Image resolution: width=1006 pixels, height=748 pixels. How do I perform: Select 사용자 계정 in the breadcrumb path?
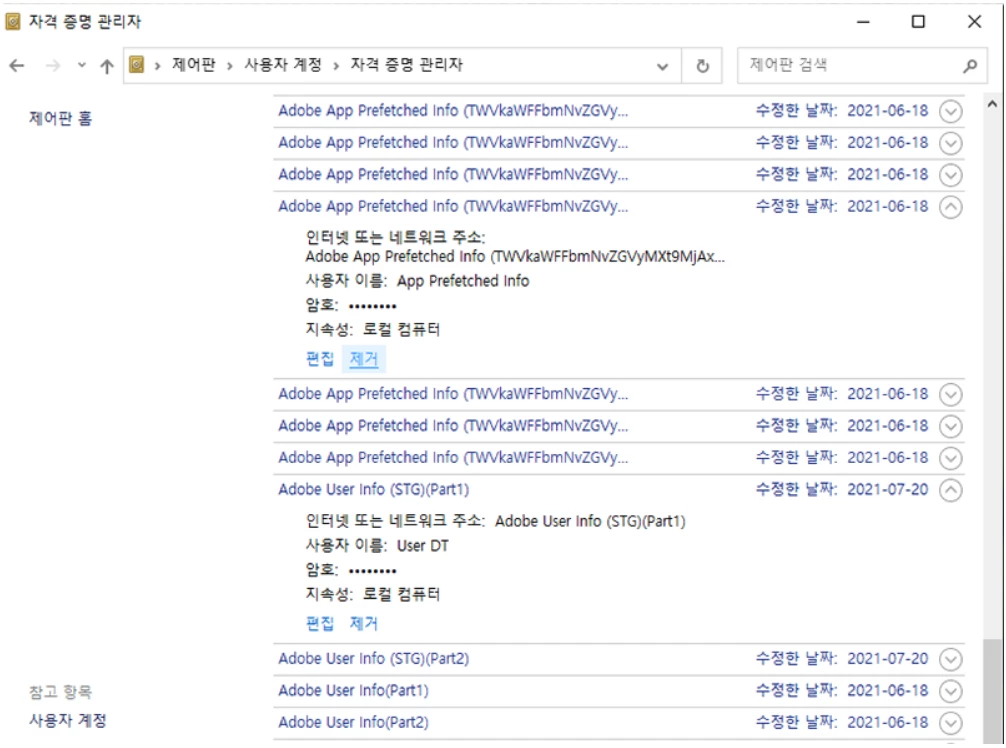point(283,65)
